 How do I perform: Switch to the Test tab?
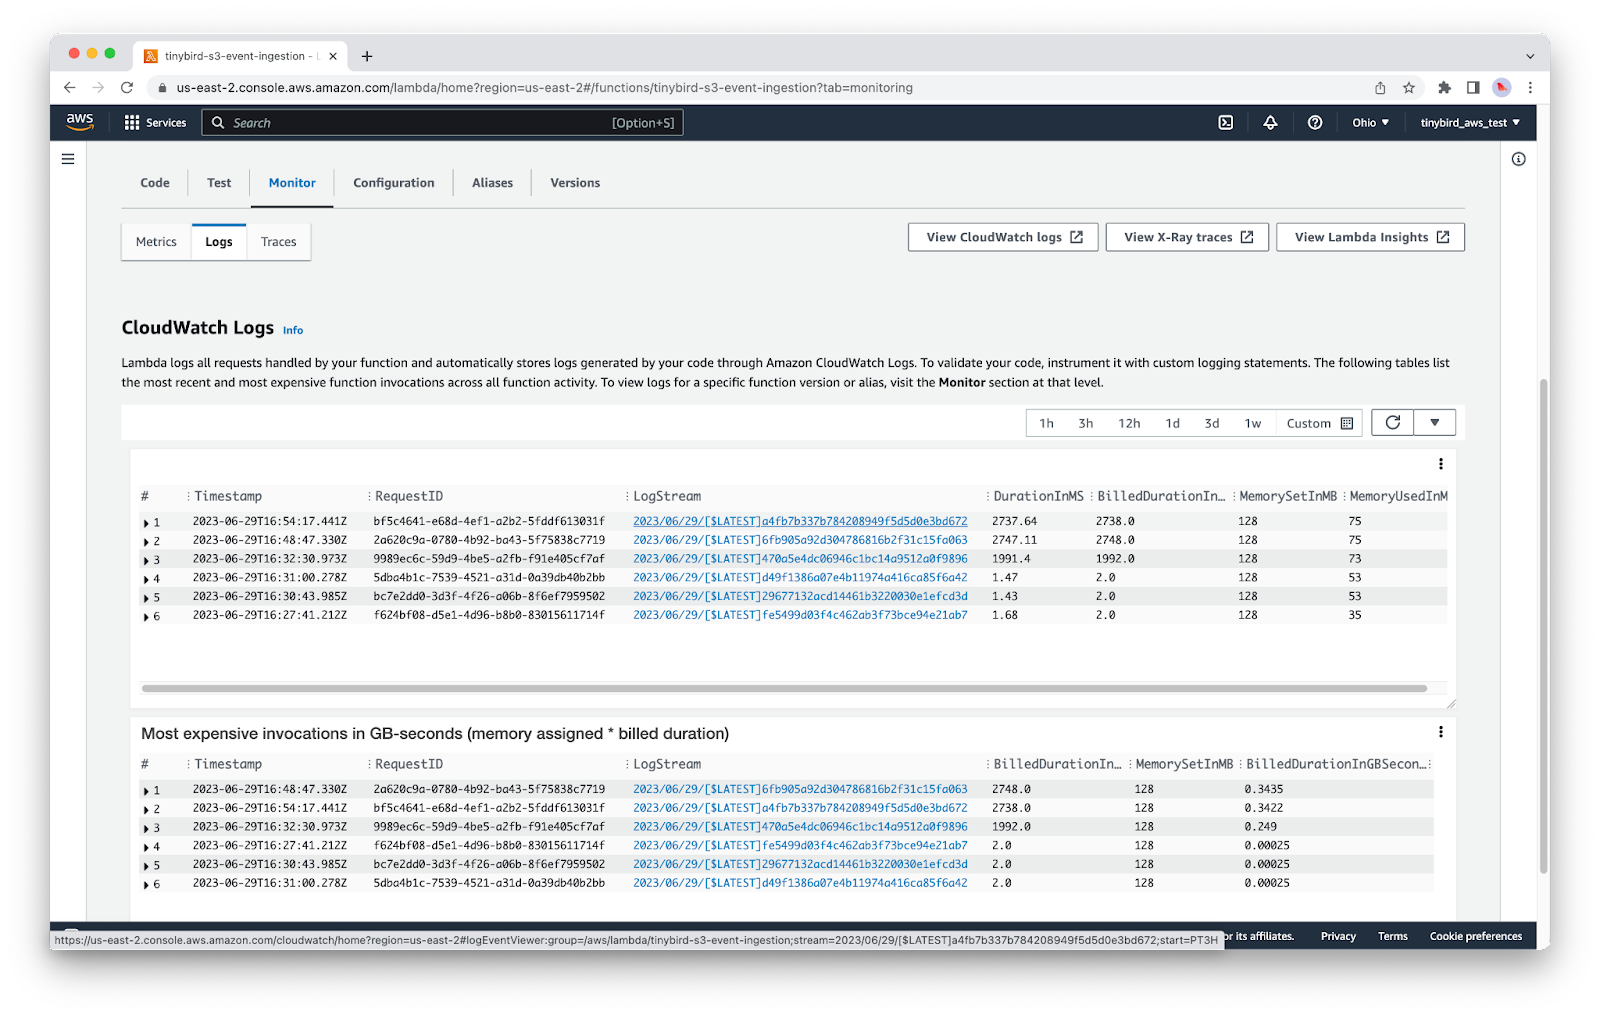click(x=219, y=183)
